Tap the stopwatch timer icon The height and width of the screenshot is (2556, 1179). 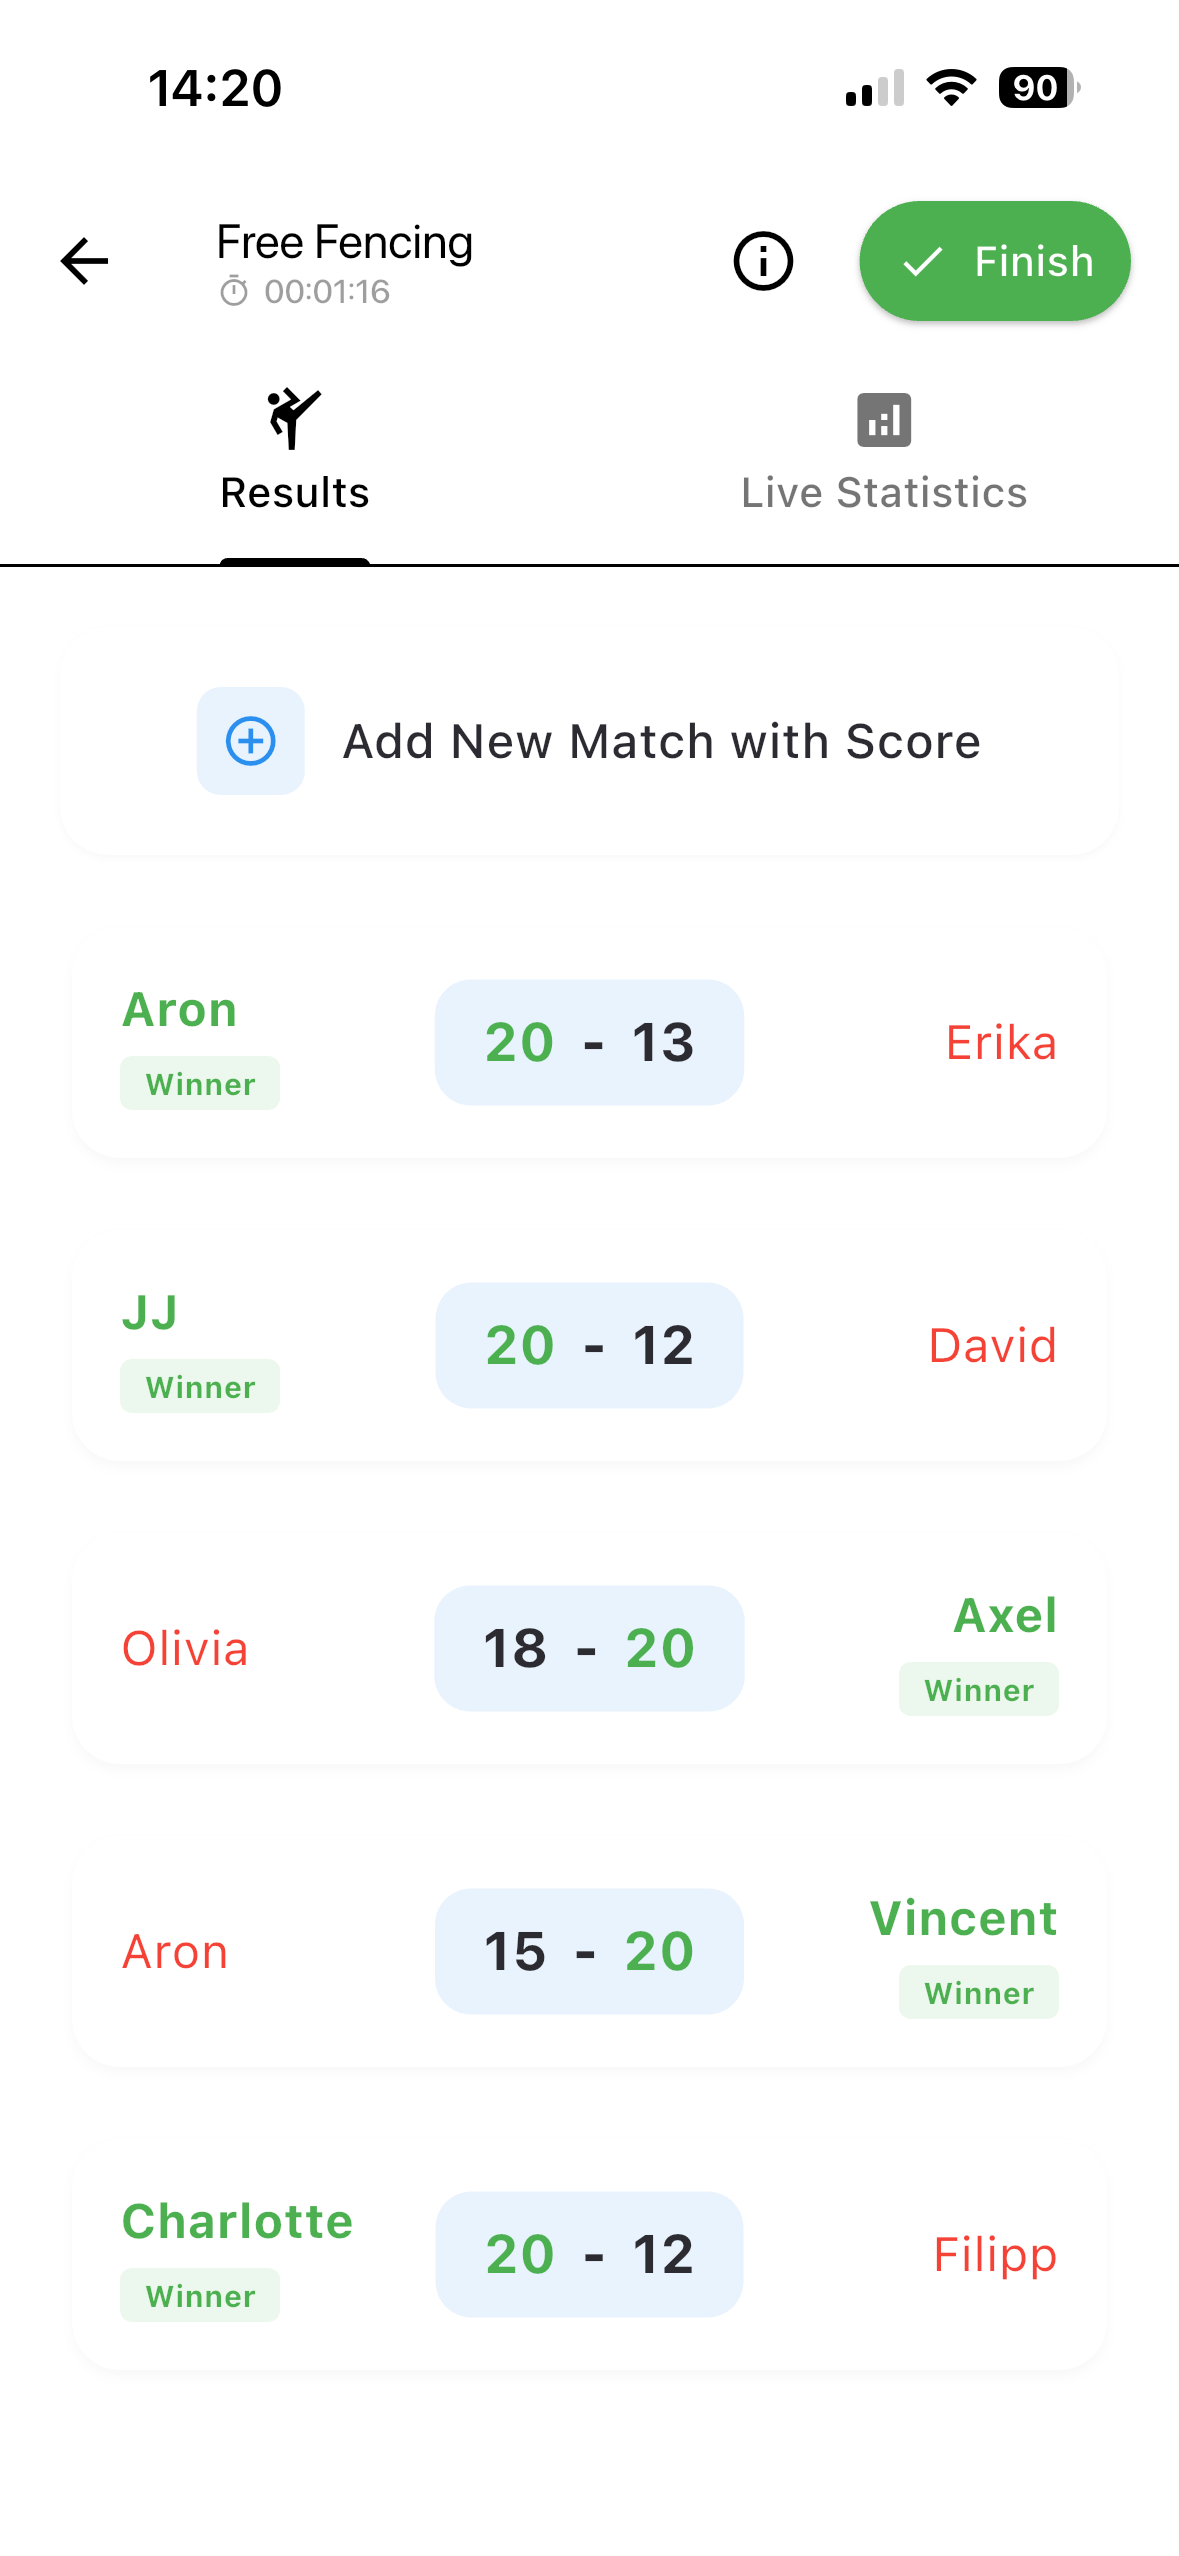tap(234, 292)
